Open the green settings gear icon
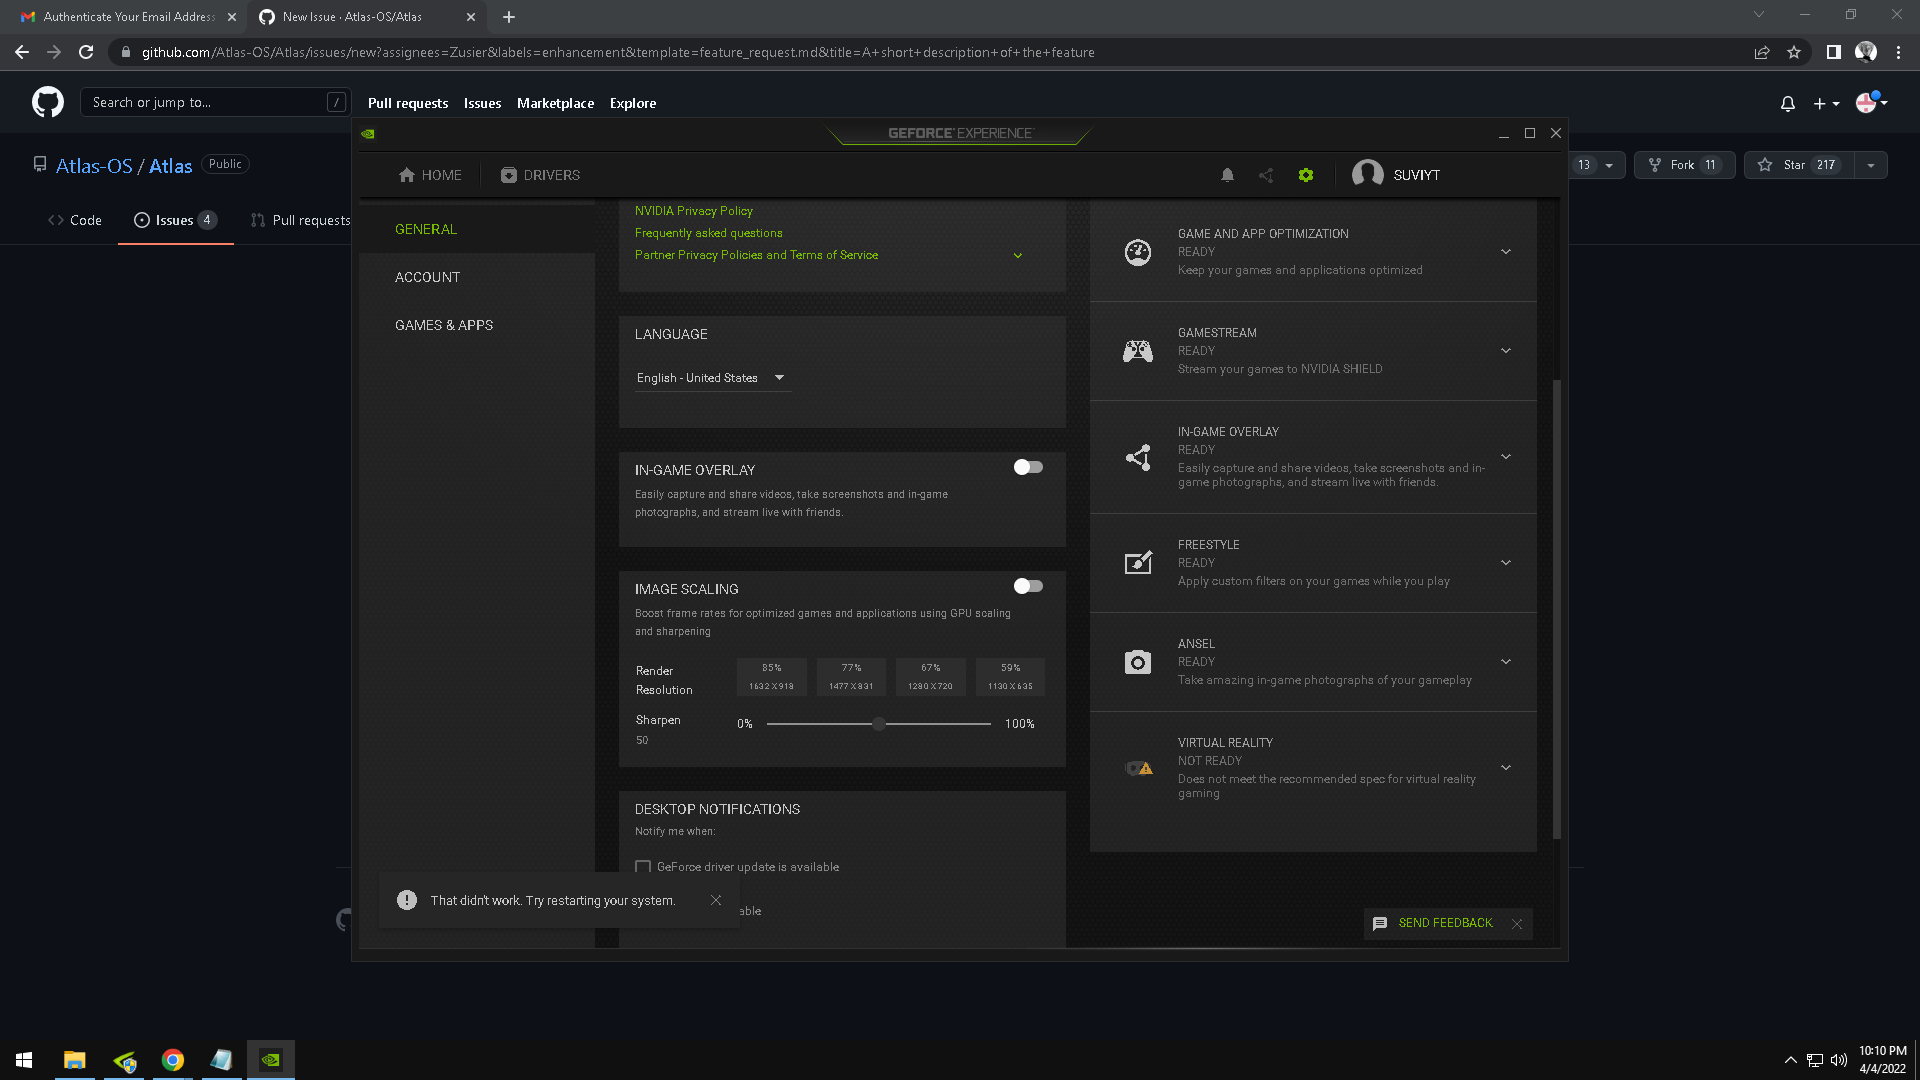Viewport: 1920px width, 1080px height. click(x=1306, y=175)
